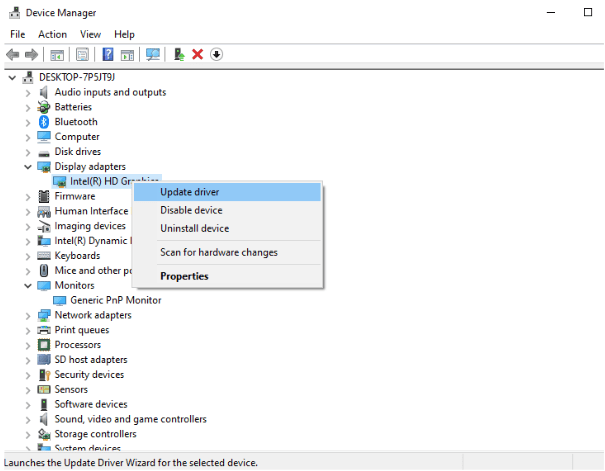Minimize the Device Manager window

pos(551,13)
